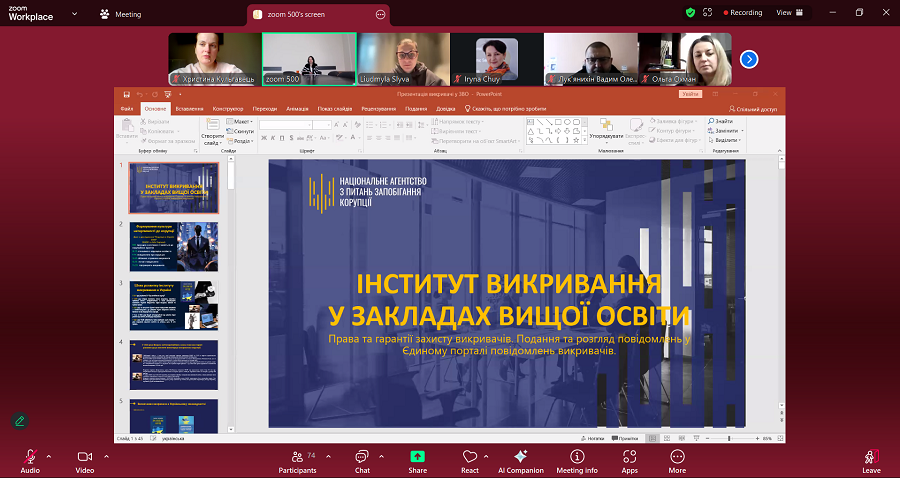The image size is (900, 478).
Task: Click zoom in plus button
Action: tap(756, 438)
